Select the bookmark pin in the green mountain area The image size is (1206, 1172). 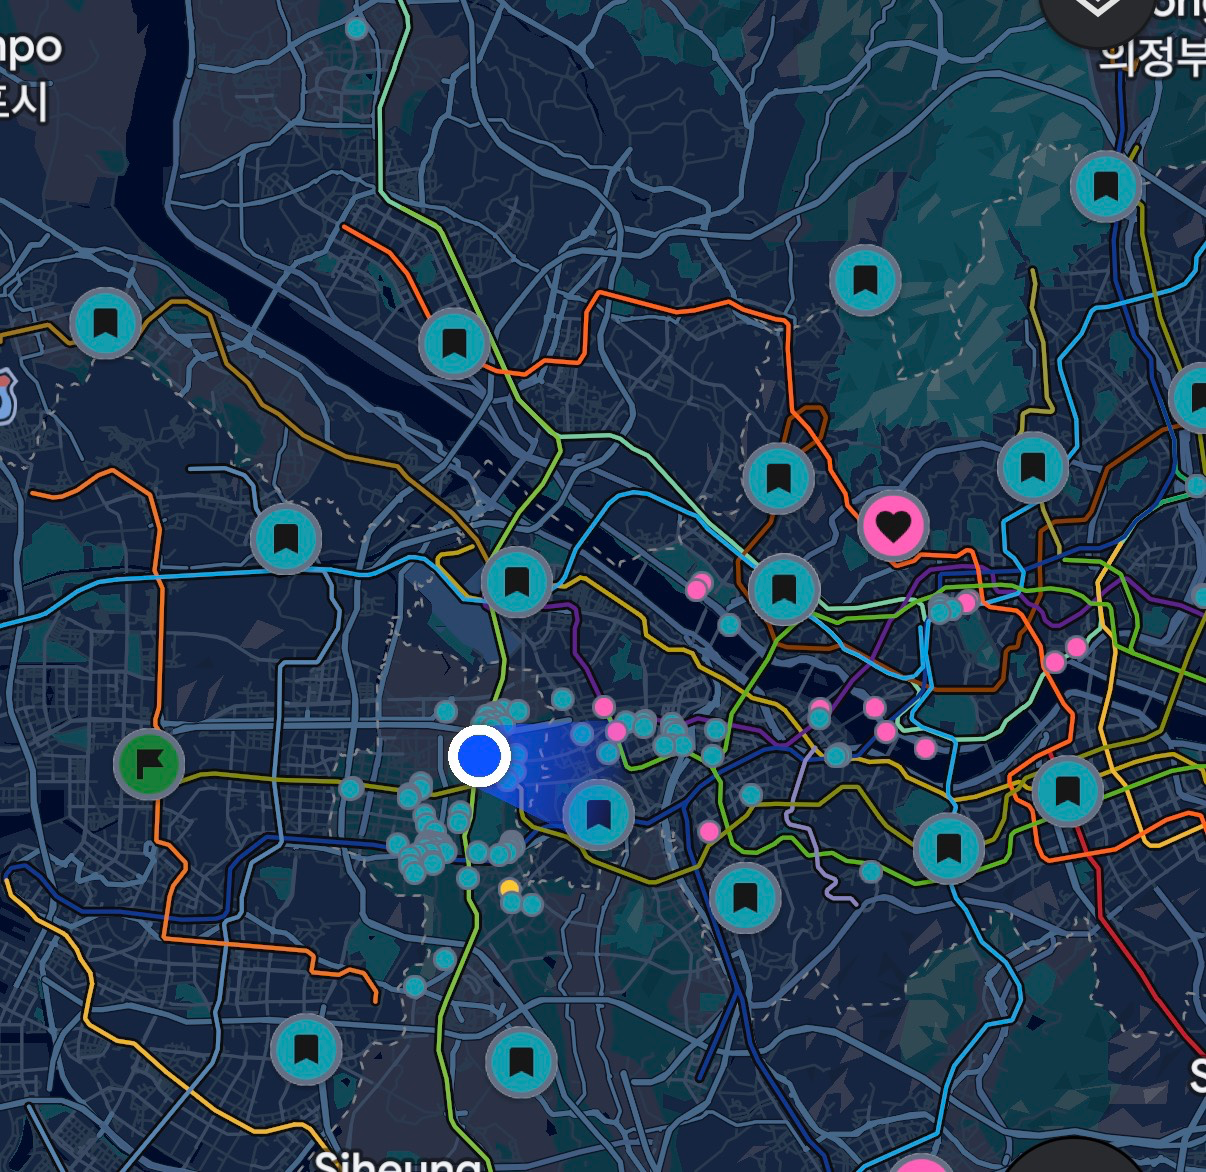tap(865, 280)
